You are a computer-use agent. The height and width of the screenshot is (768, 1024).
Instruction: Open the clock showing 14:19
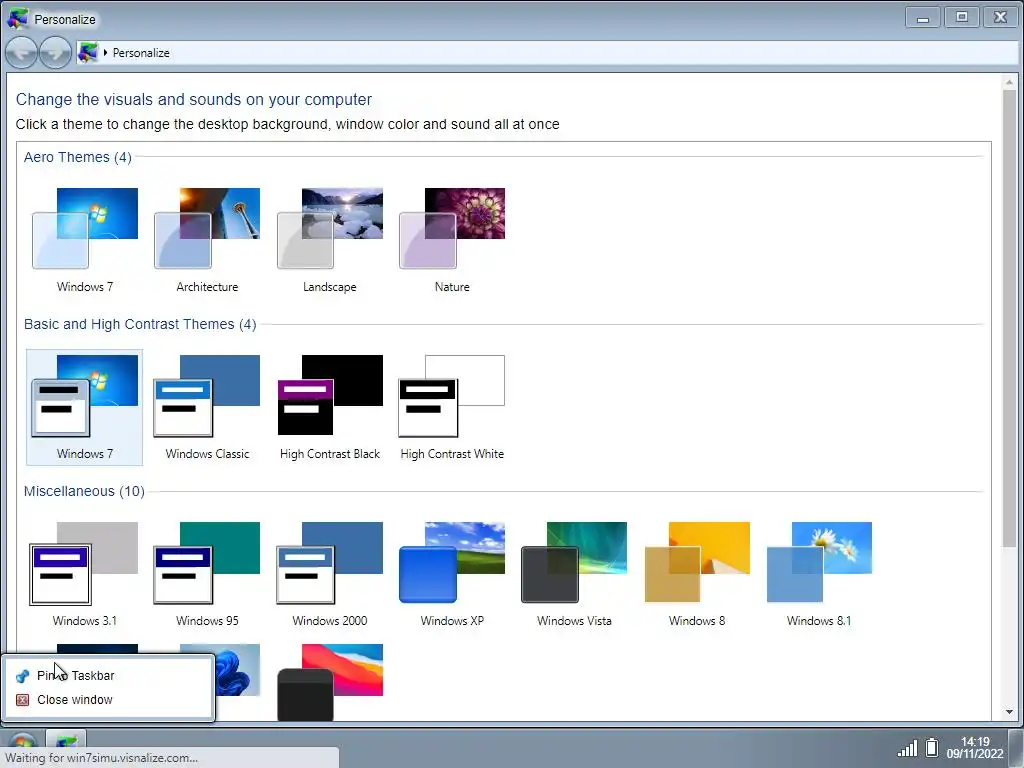[975, 748]
